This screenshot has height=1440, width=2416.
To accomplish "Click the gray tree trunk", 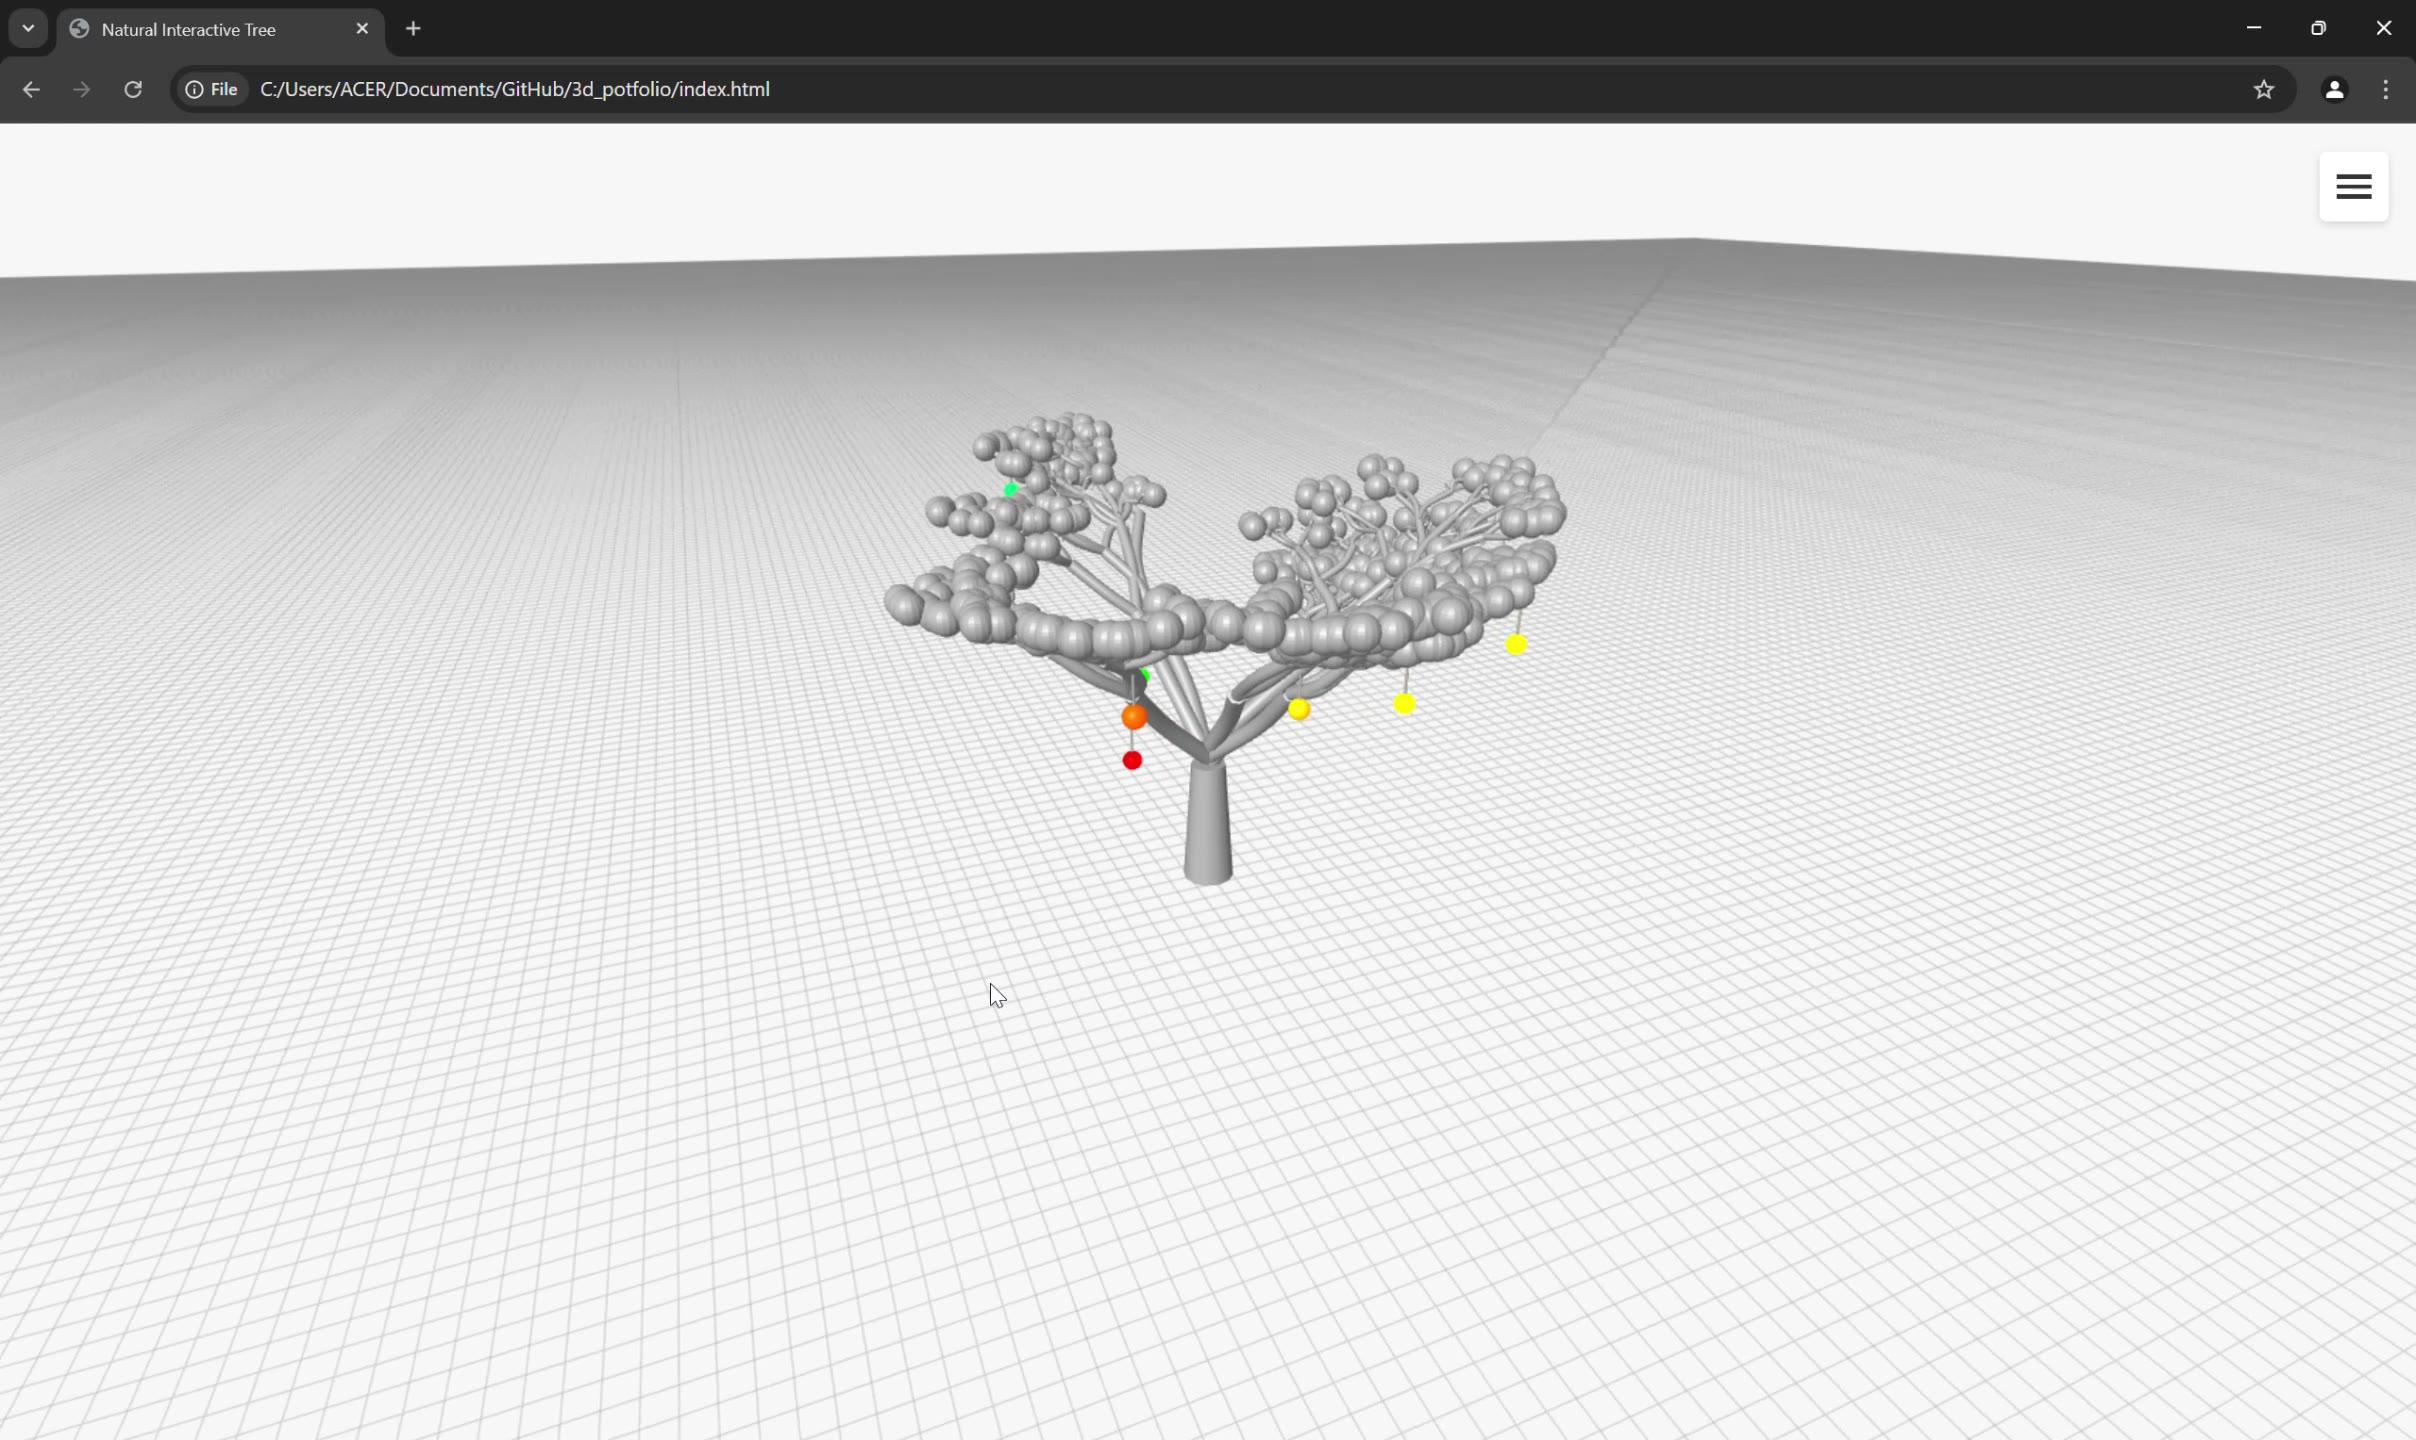I will 1208,824.
